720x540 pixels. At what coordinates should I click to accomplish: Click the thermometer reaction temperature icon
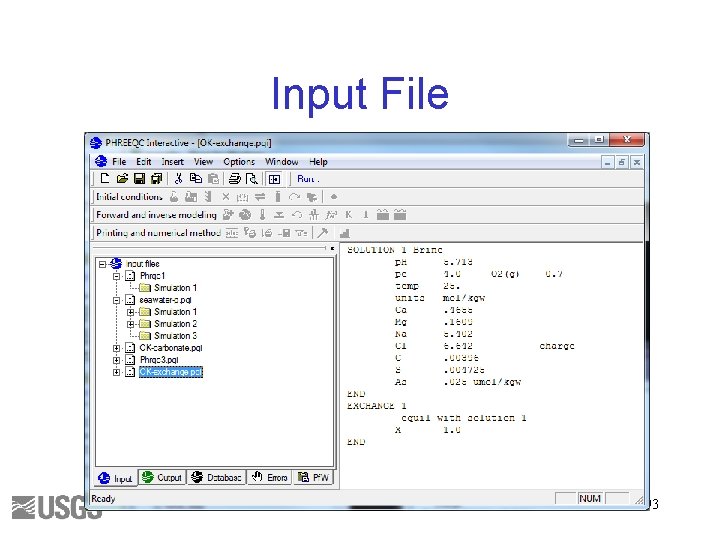point(262,214)
